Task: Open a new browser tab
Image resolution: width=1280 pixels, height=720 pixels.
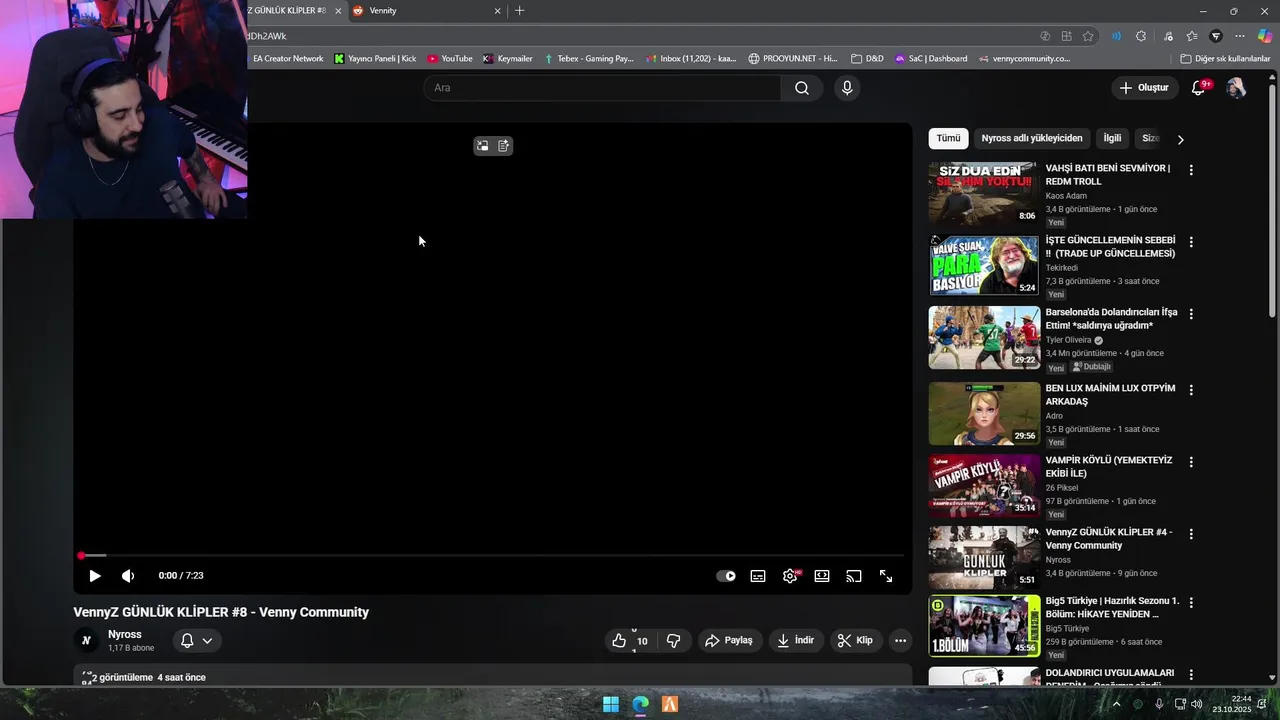Action: pos(519,11)
